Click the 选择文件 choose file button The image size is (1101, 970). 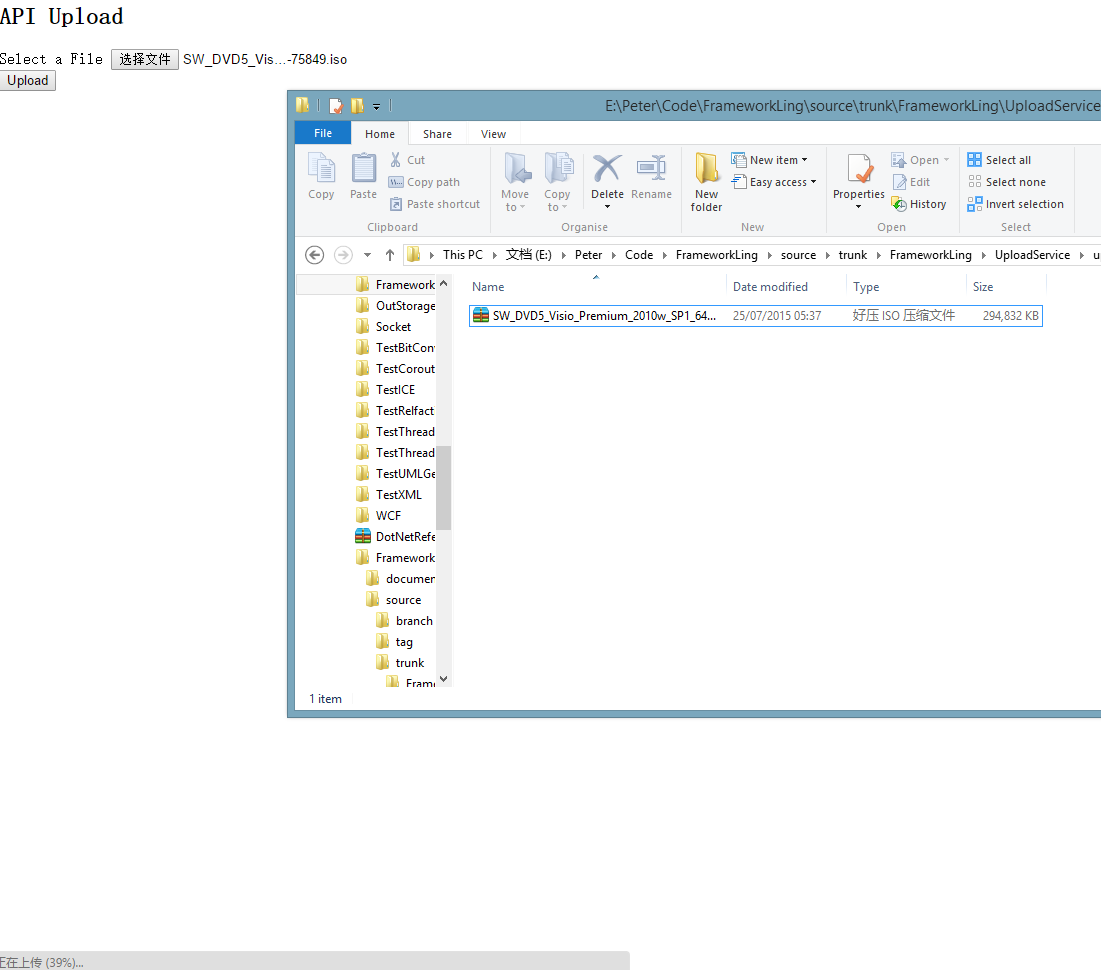tap(145, 60)
